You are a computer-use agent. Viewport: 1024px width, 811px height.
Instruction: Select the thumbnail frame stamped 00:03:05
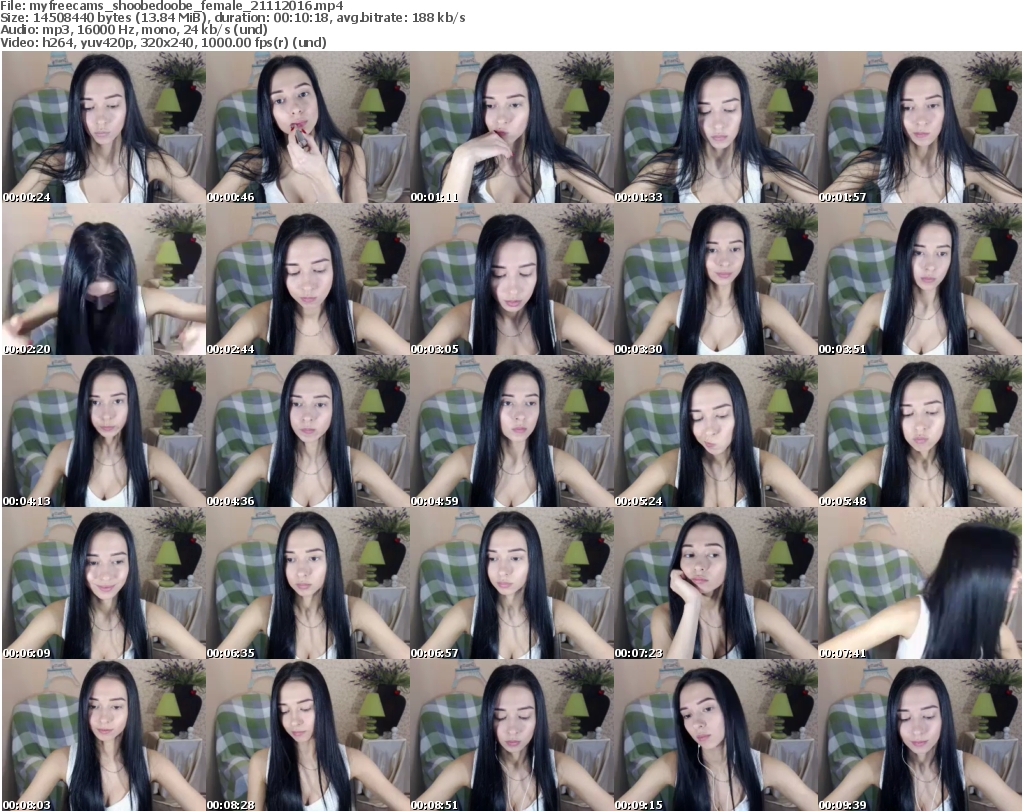(x=512, y=279)
